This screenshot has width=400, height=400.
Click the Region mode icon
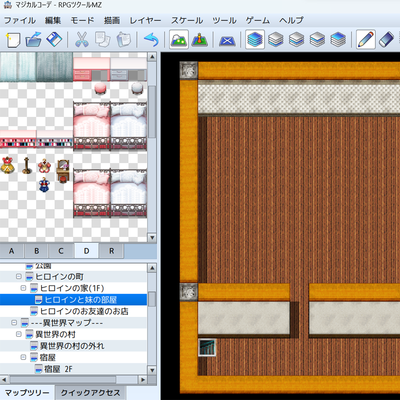coord(227,40)
